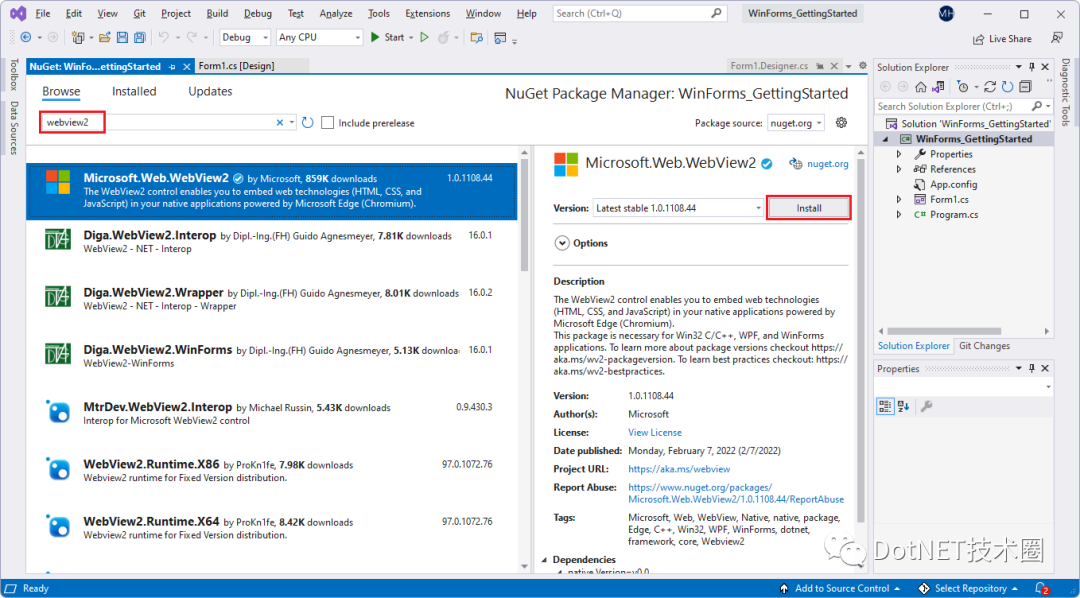Image resolution: width=1080 pixels, height=598 pixels.
Task: Click the blue Refresh icon in Solution Explorer
Action: (1007, 87)
